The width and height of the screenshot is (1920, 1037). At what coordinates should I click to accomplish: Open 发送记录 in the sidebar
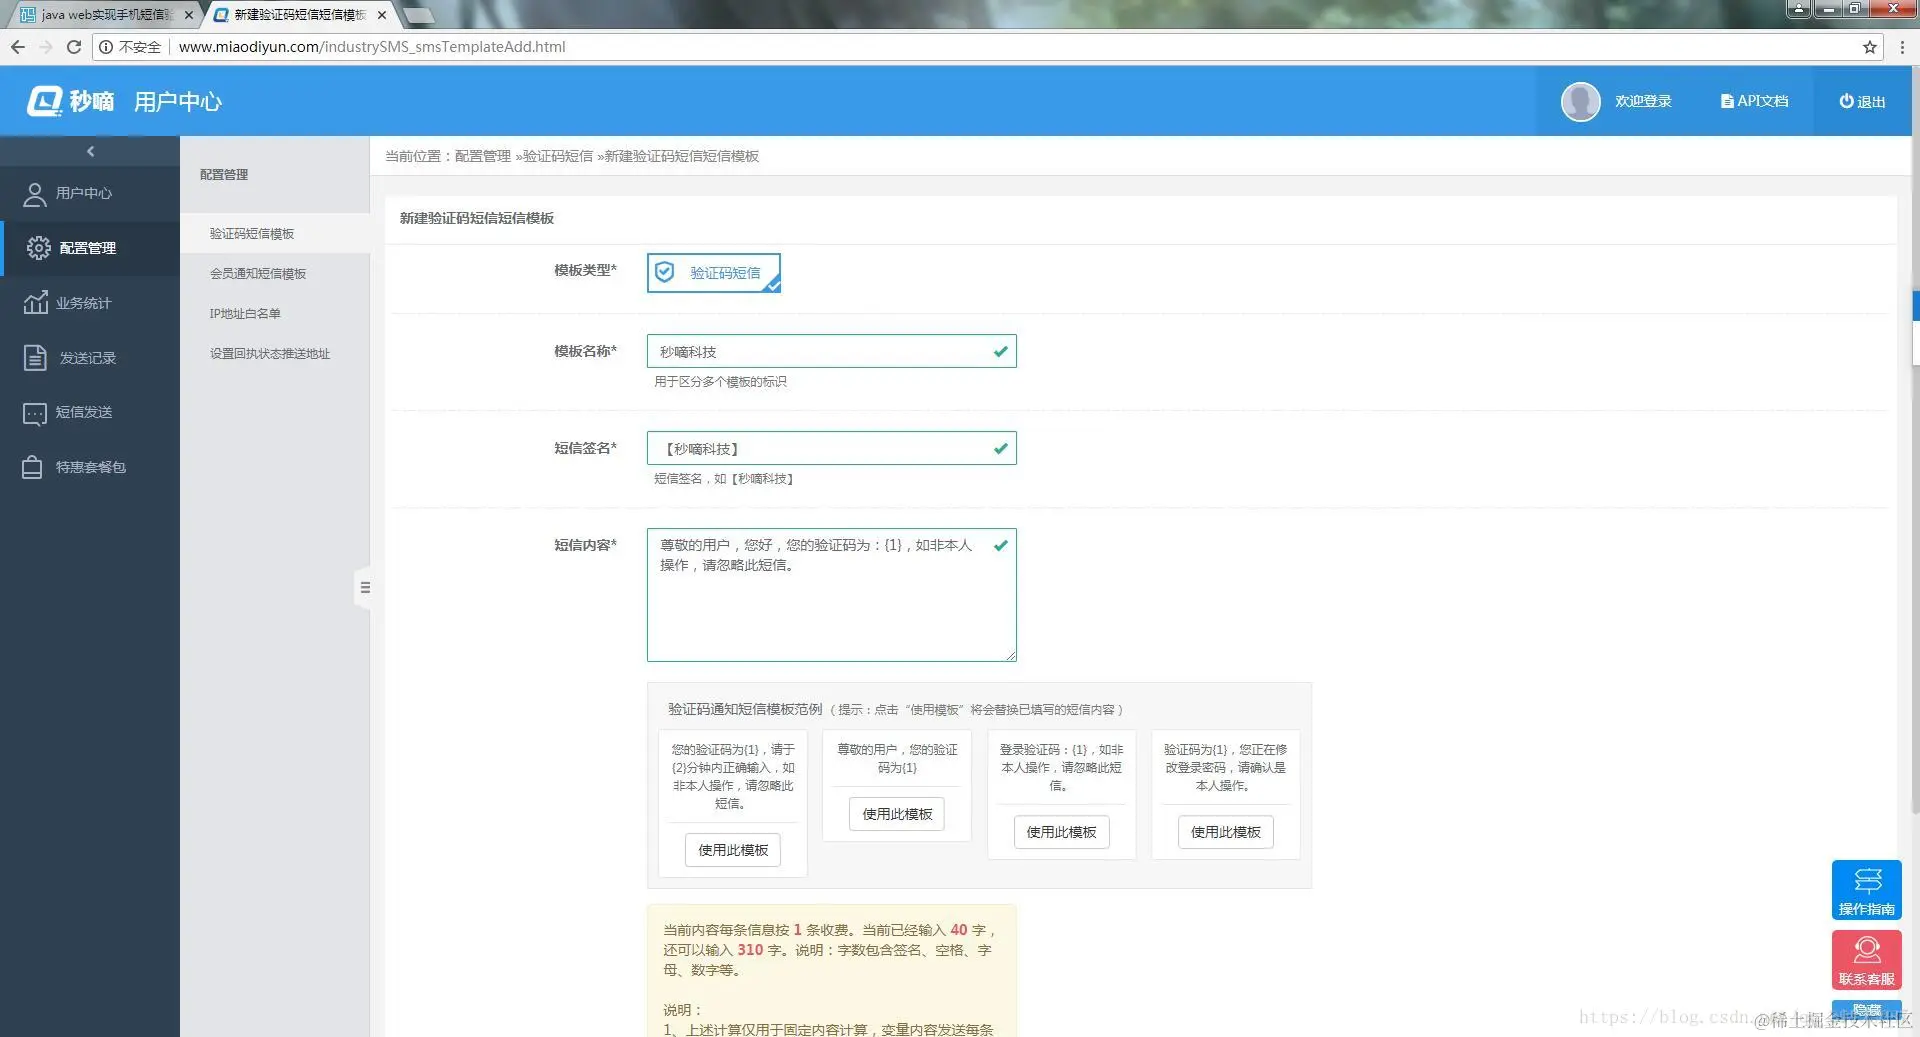(90, 358)
